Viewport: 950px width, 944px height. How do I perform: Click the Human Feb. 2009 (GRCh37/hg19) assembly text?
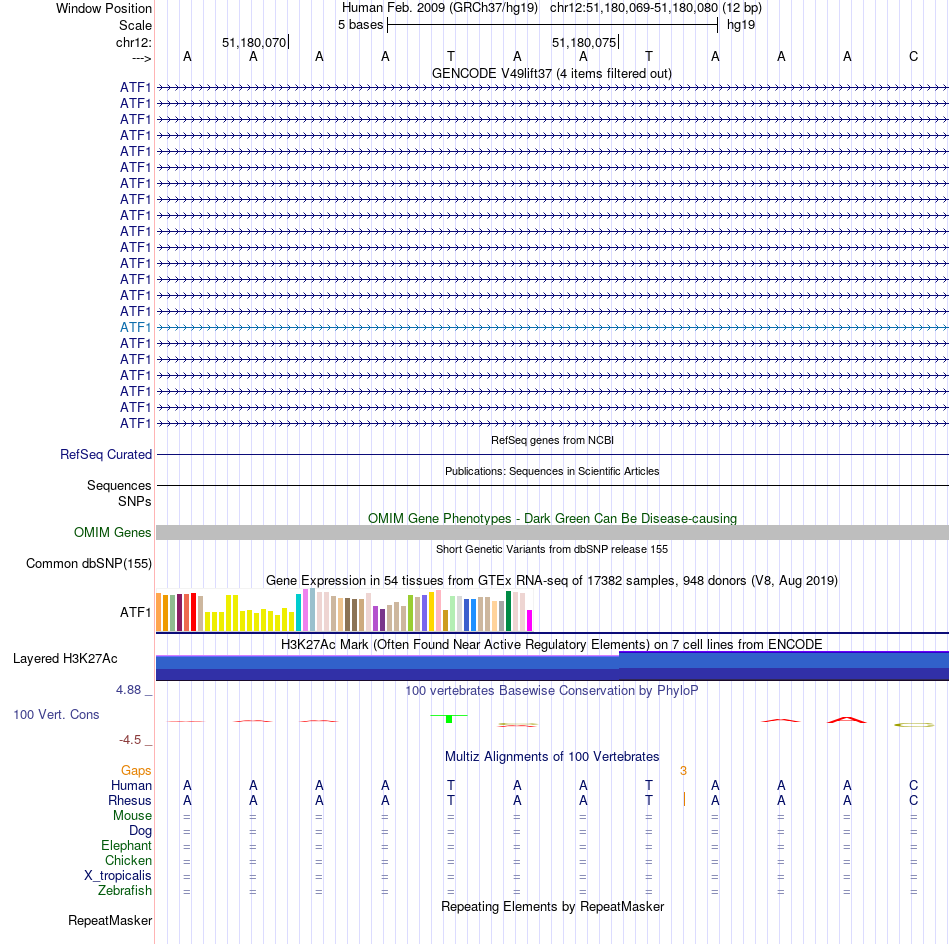point(440,8)
